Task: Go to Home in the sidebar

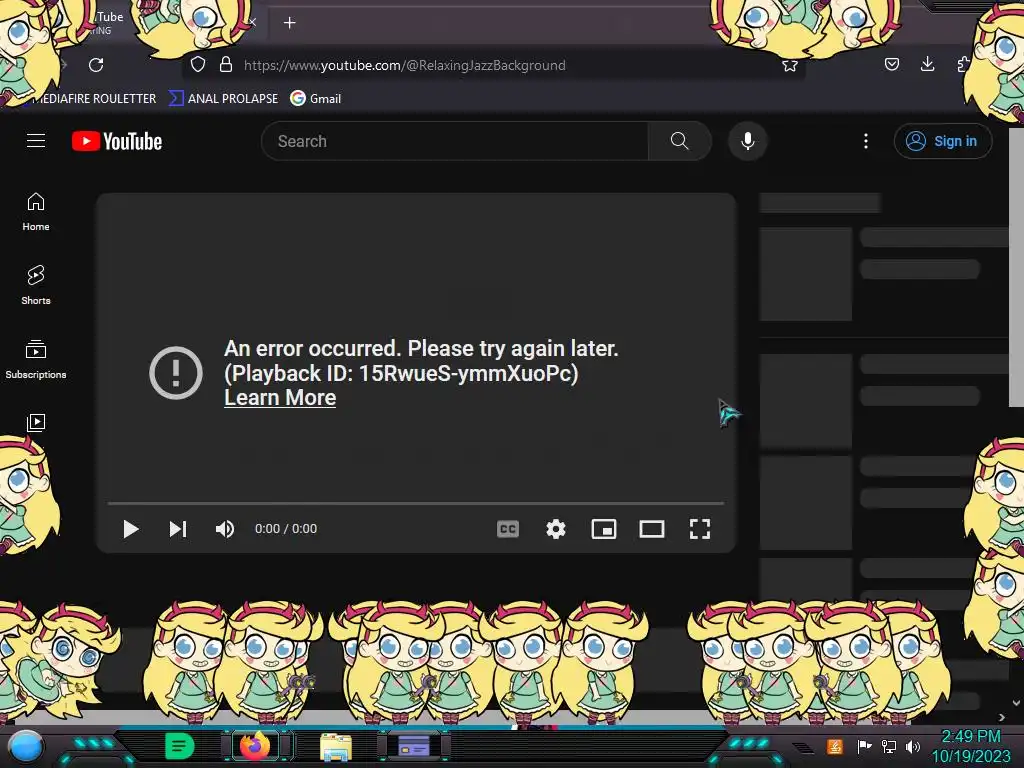Action: tap(36, 212)
